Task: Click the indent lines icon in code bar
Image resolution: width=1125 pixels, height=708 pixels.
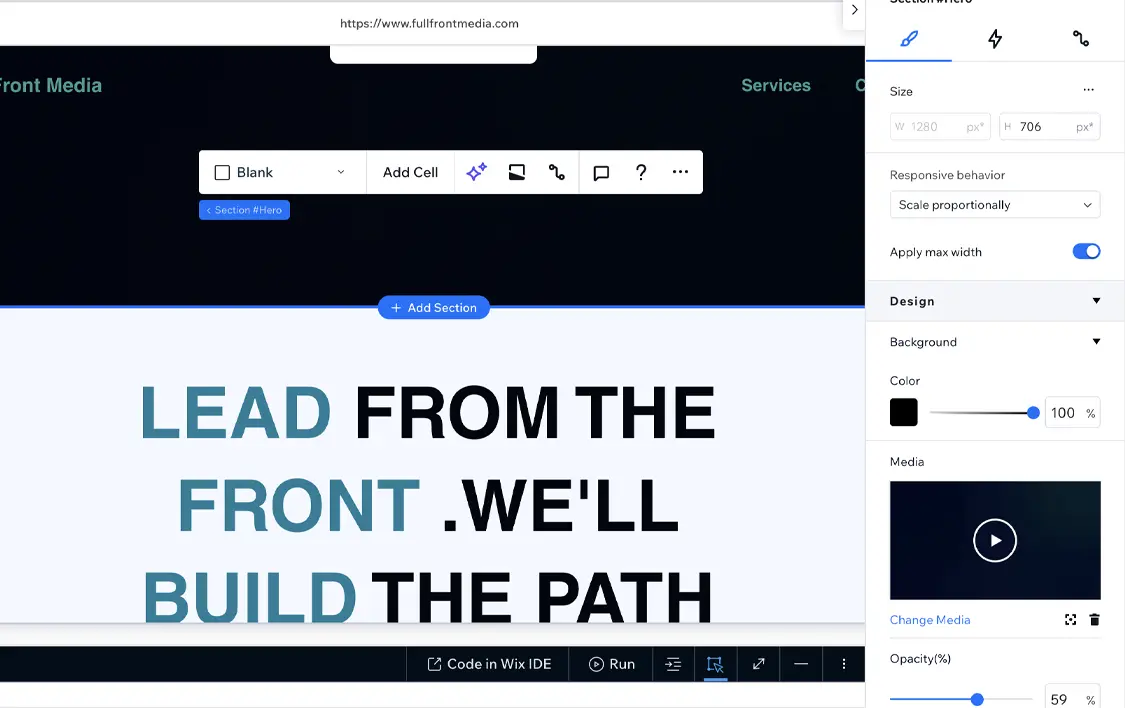Action: (x=673, y=664)
